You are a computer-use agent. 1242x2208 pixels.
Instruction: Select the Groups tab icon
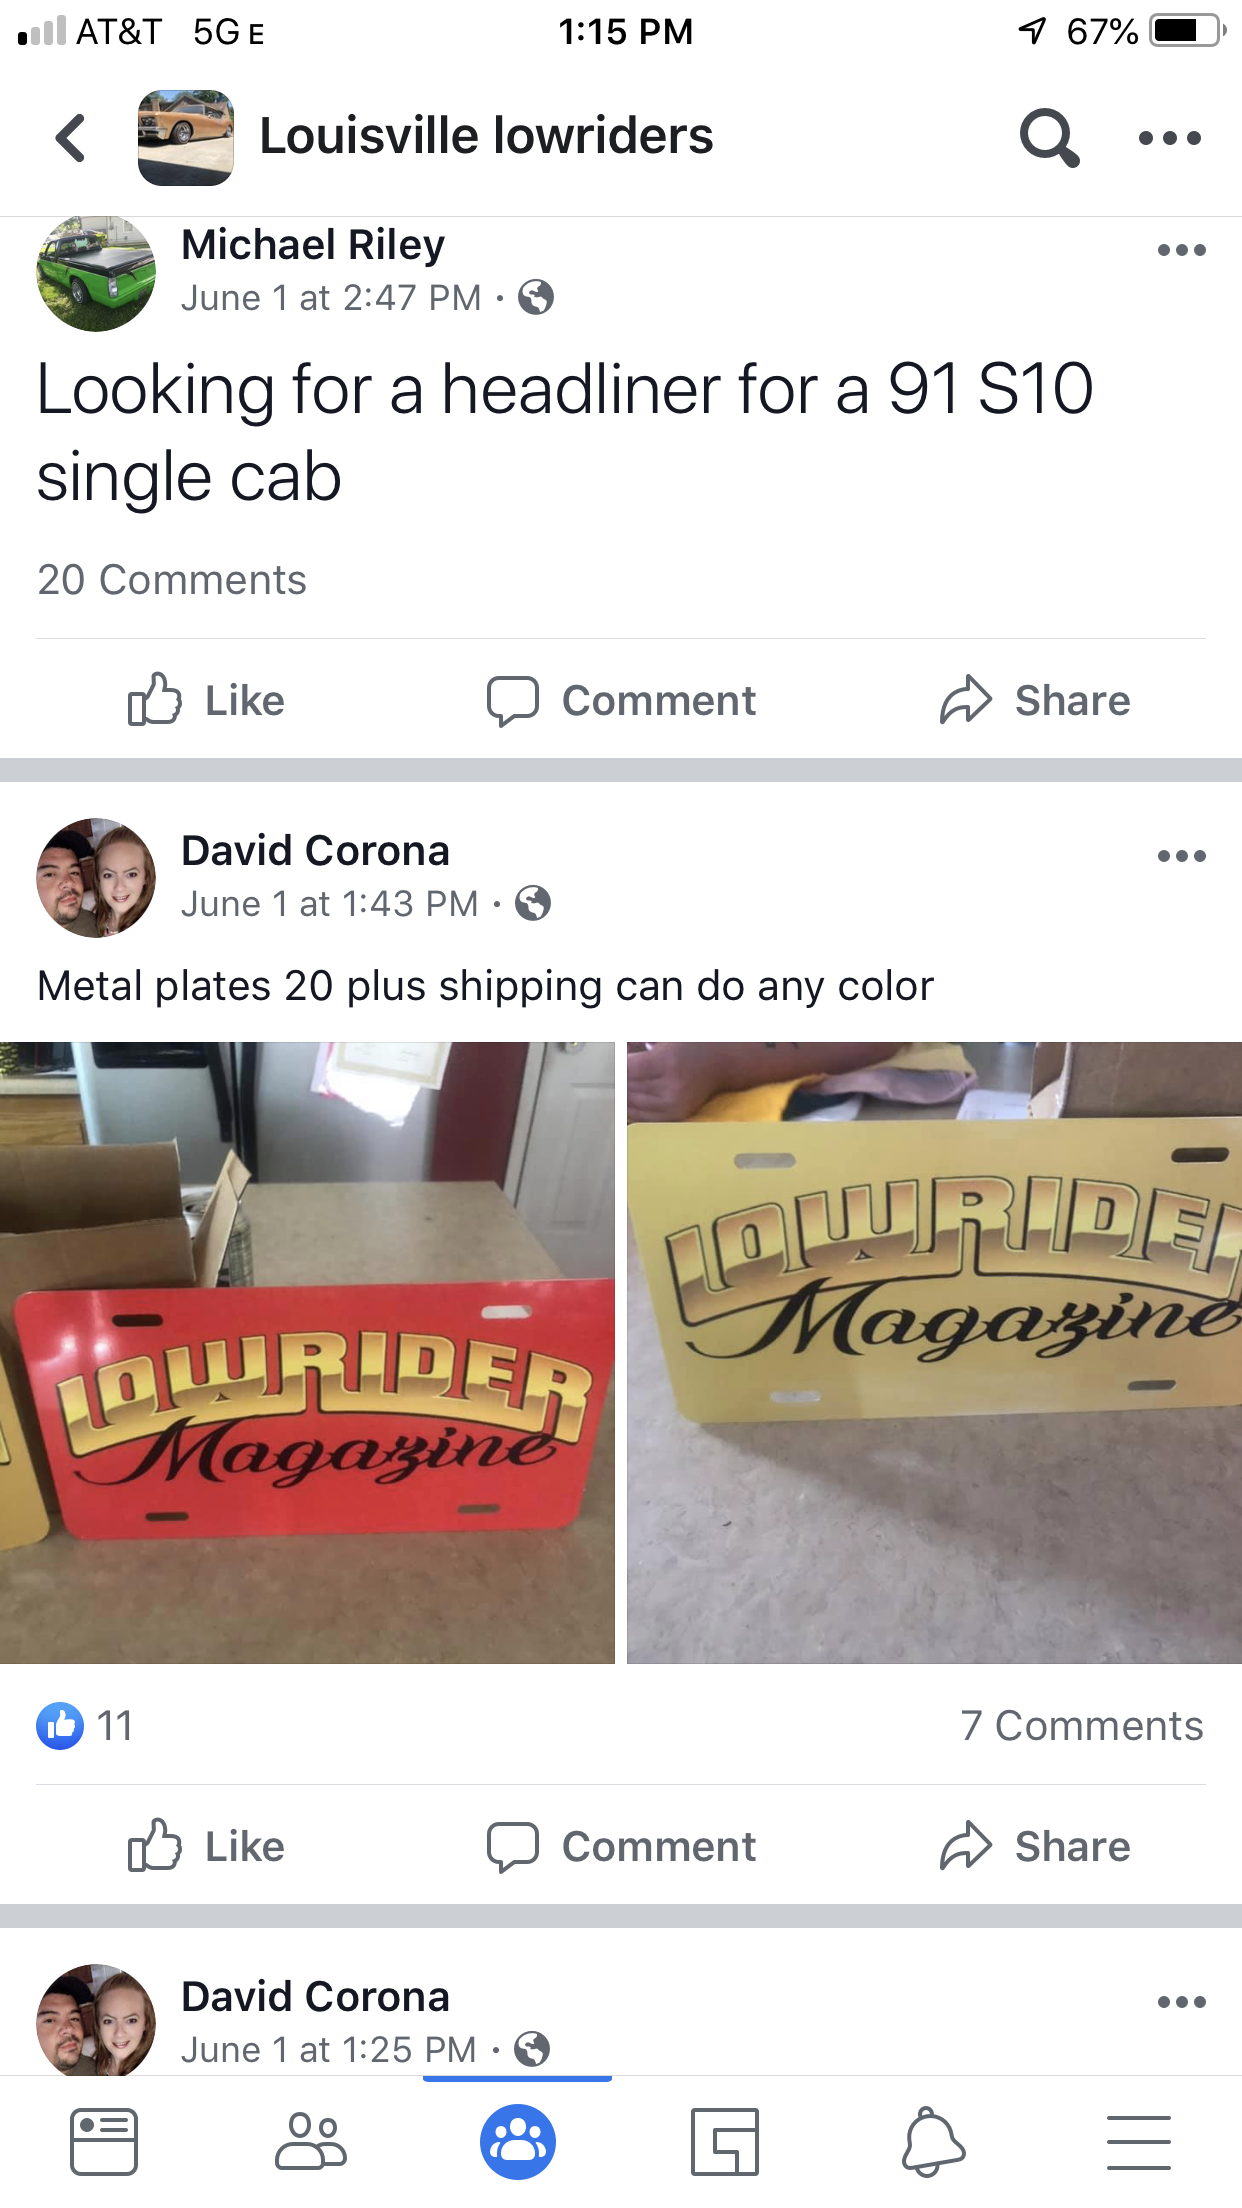coord(518,2142)
